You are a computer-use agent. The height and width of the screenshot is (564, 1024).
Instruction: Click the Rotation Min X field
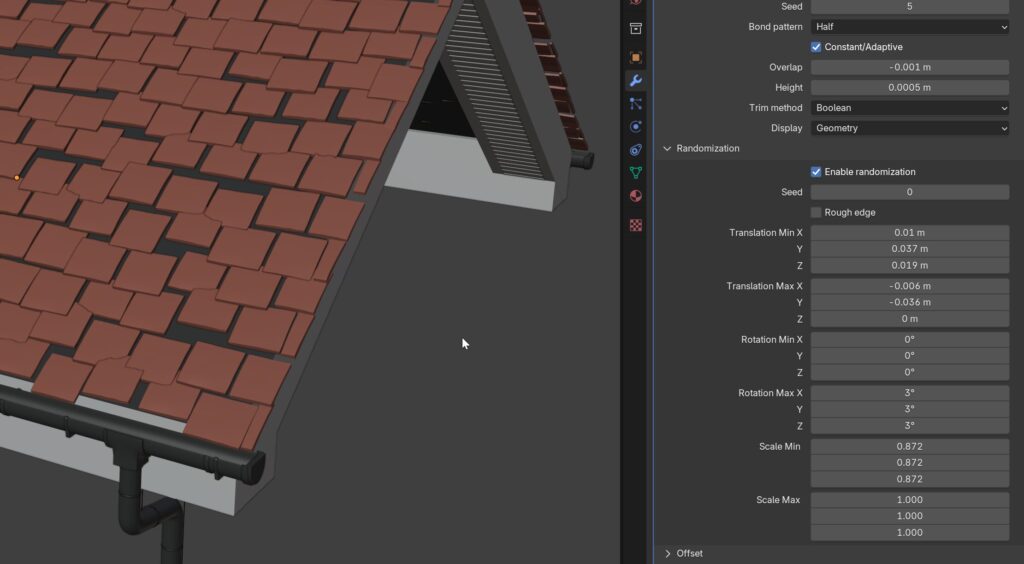tap(910, 339)
